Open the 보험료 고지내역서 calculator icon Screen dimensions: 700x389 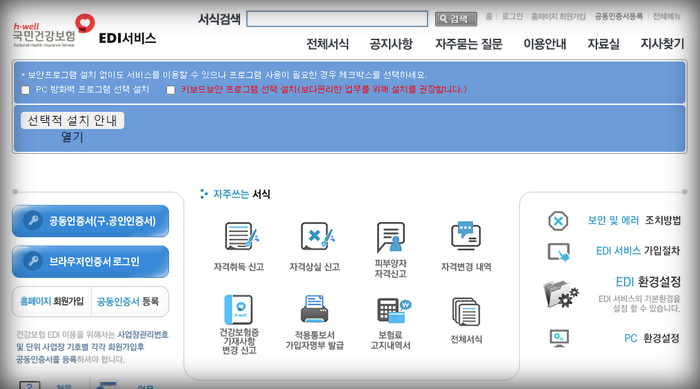393,310
